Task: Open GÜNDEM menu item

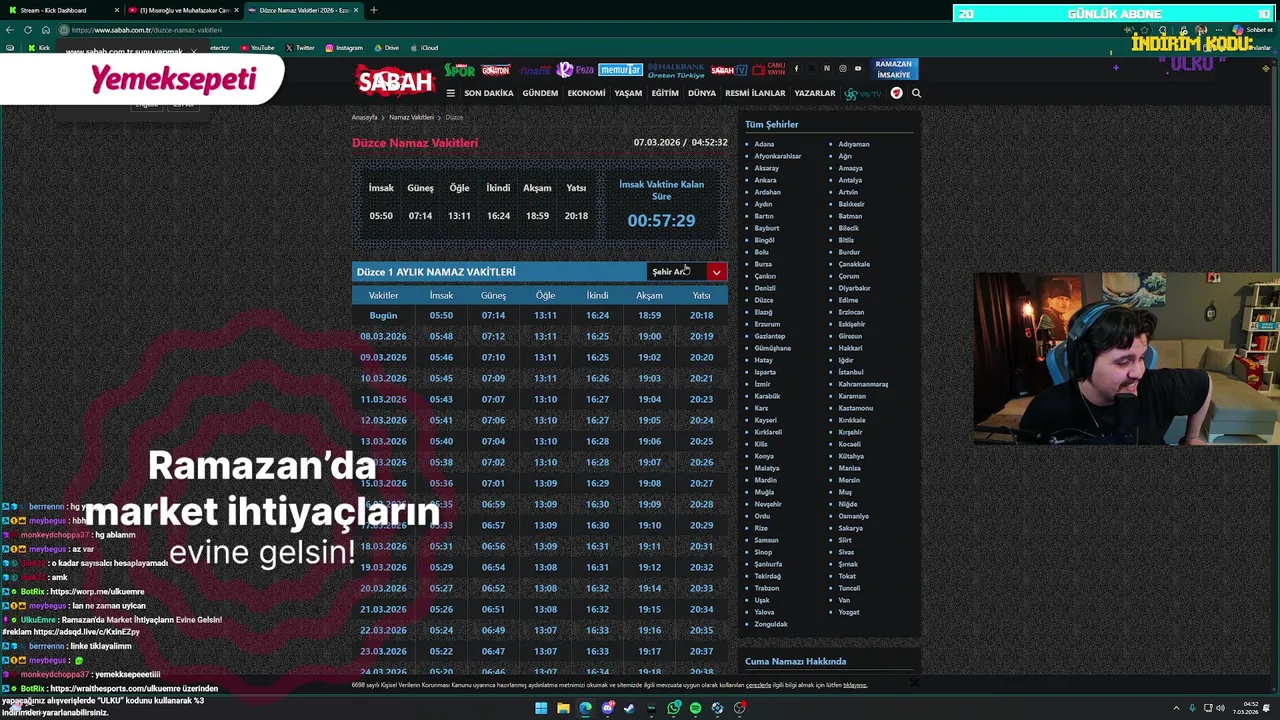Action: [540, 93]
